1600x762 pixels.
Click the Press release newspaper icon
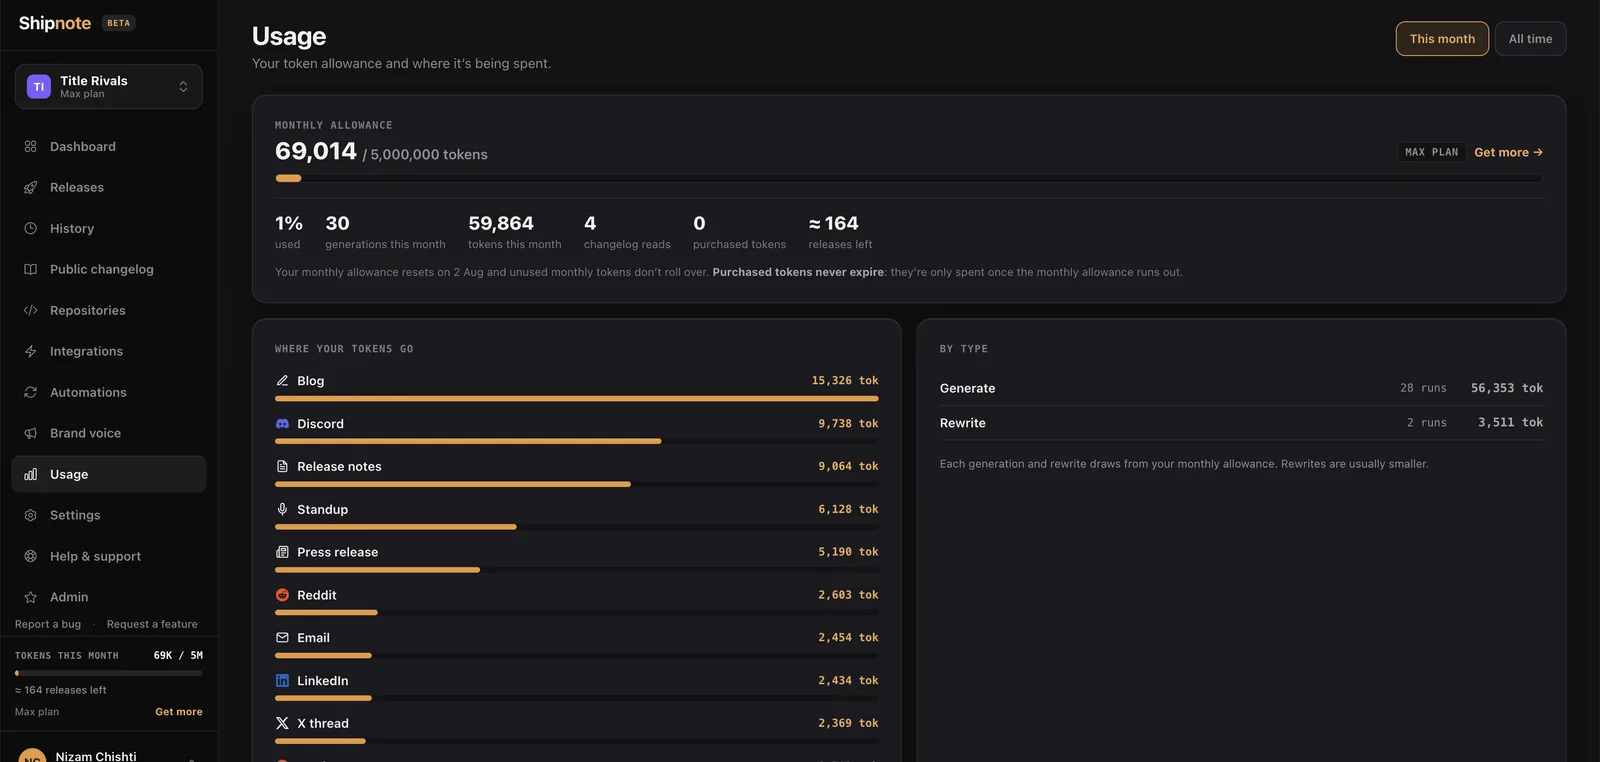tap(282, 552)
